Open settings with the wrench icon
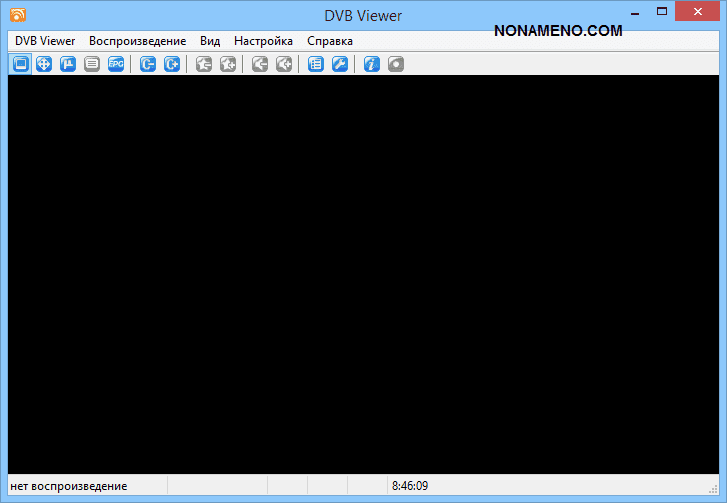The image size is (727, 503). (340, 64)
